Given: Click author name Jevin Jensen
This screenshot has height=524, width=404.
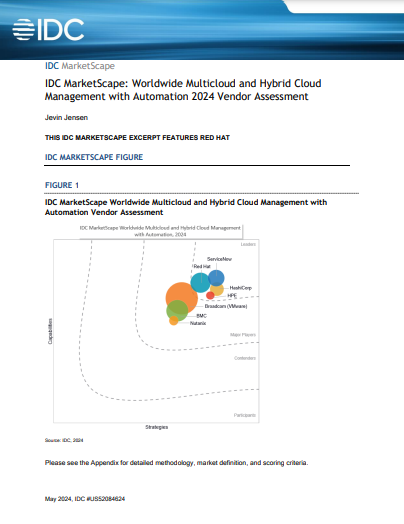Looking at the screenshot, I should (x=66, y=118).
